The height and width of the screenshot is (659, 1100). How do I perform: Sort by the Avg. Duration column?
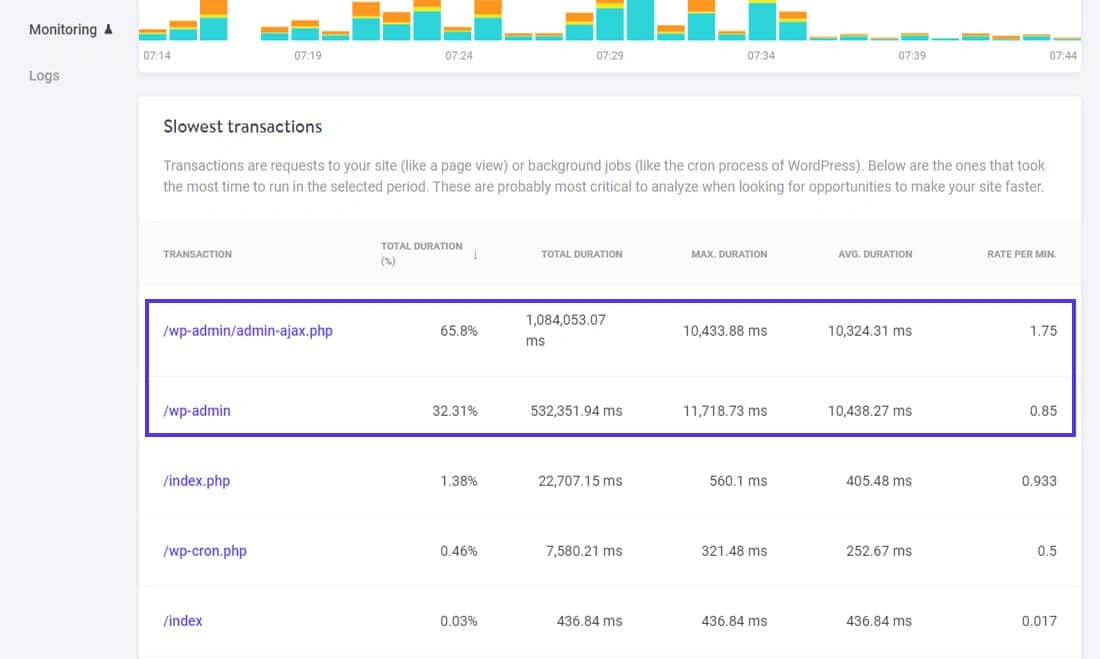[x=875, y=254]
